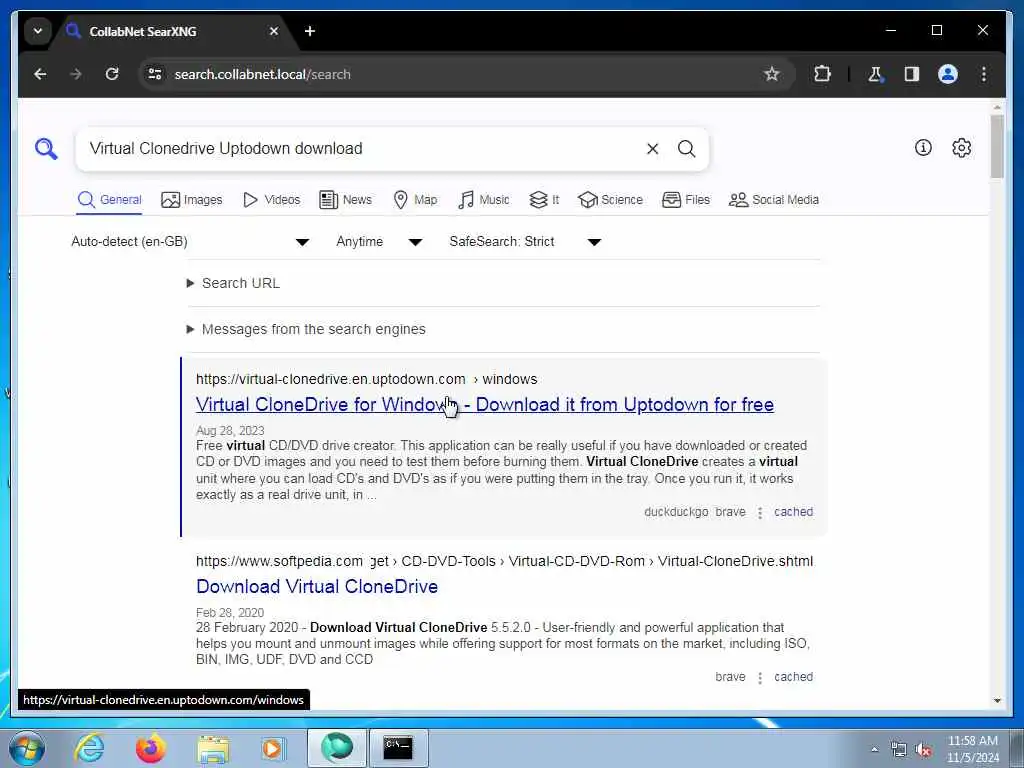Screen dimensions: 1024x768
Task: Click the Feb 28, 2020 date text
Action: 230,613
